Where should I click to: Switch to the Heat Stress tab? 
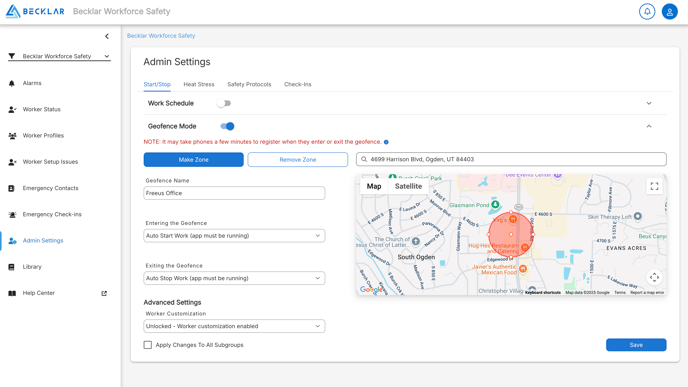199,84
